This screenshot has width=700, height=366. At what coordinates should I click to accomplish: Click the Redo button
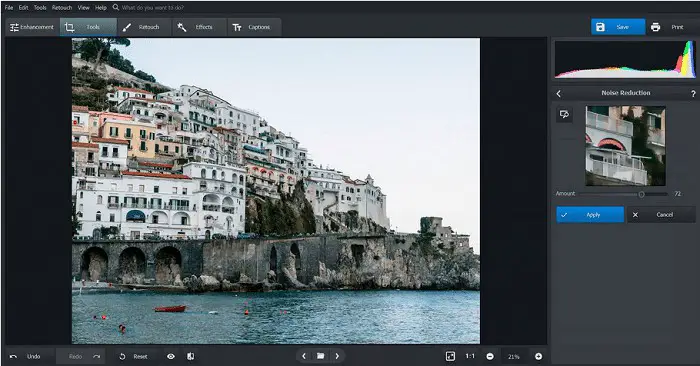(x=80, y=356)
